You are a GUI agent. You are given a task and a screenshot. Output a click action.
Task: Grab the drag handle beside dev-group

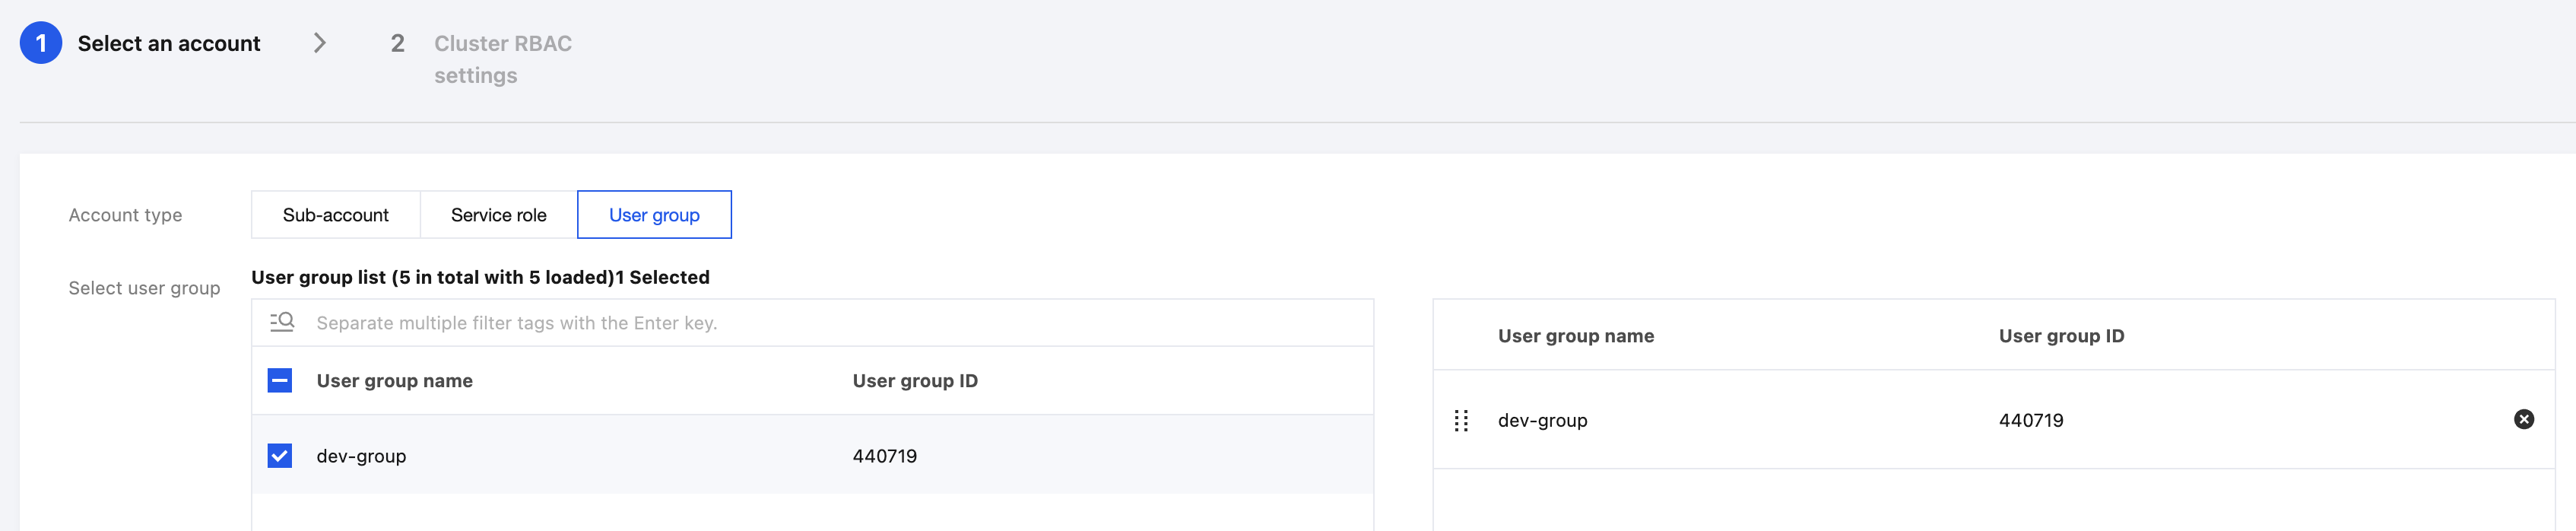1460,420
